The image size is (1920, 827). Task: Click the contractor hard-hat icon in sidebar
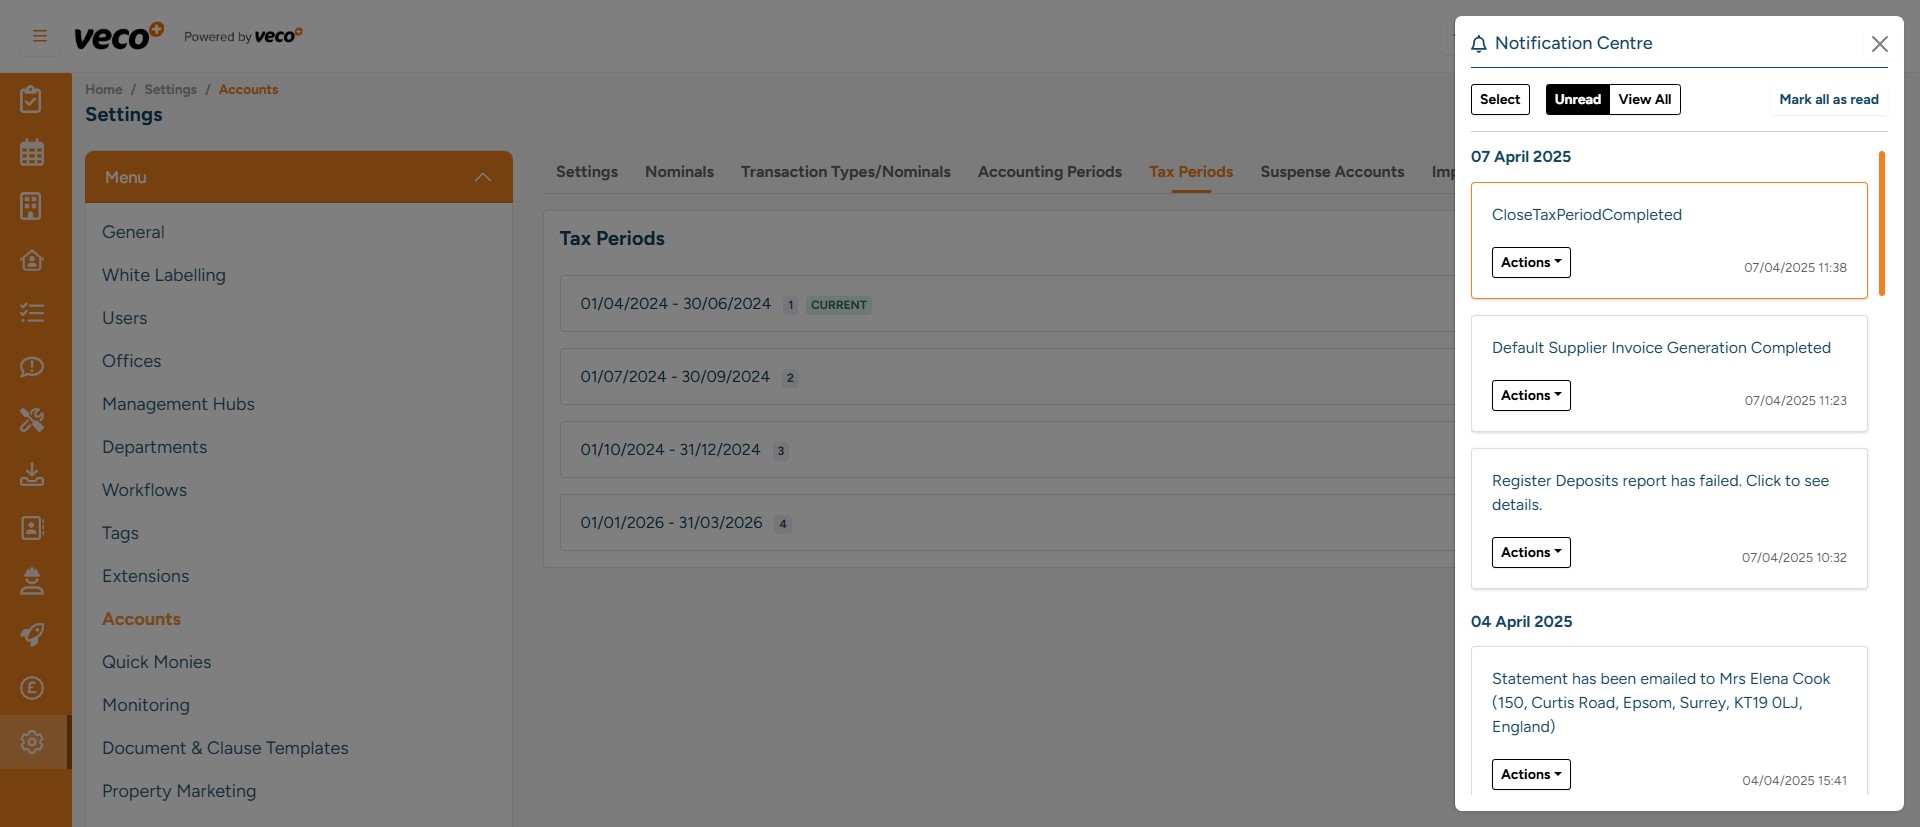click(x=32, y=581)
